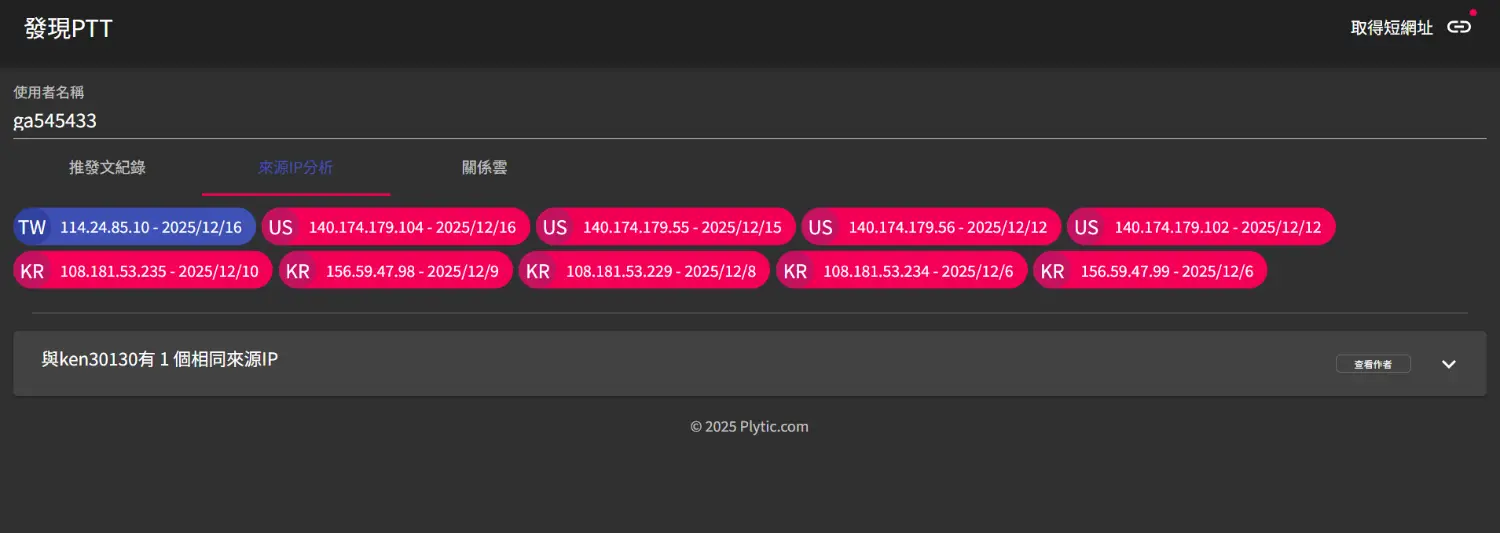Click the KR badge on 156.59.47.98 chip
Image resolution: width=1500 pixels, height=533 pixels.
(x=298, y=271)
